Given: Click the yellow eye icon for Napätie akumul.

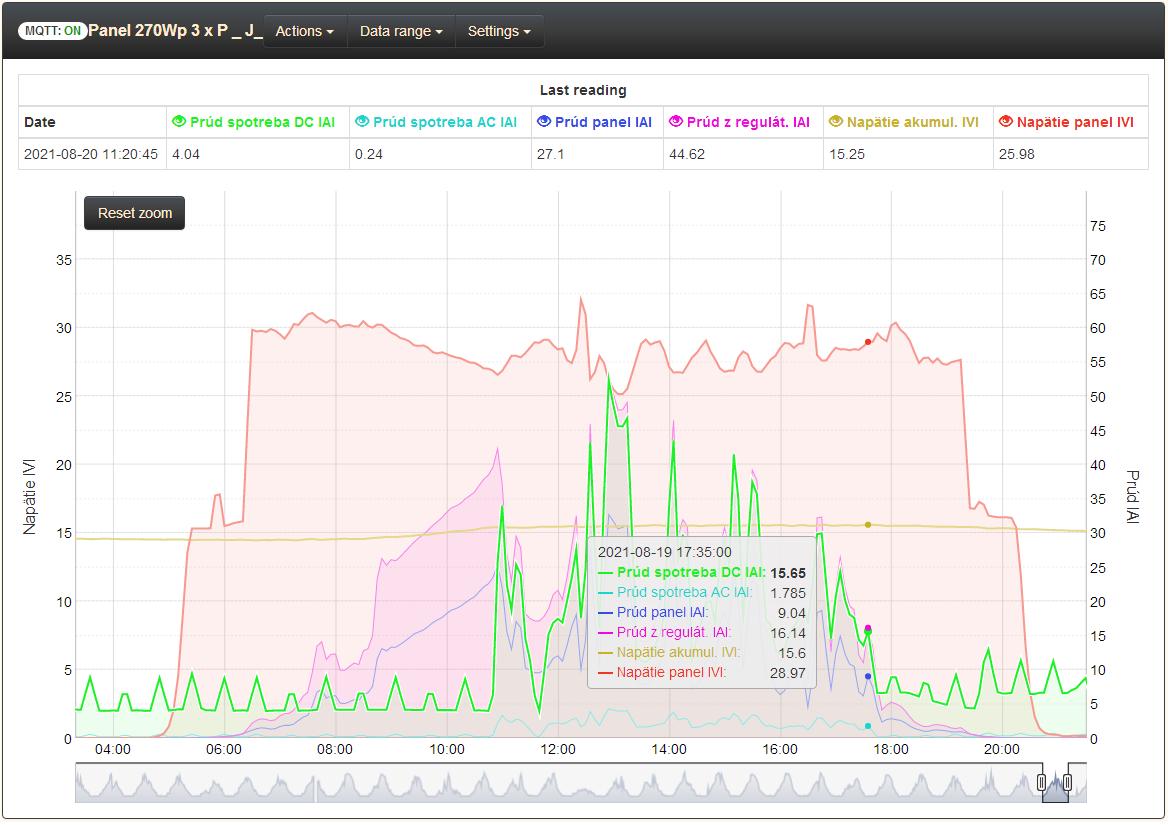Looking at the screenshot, I should 836,122.
